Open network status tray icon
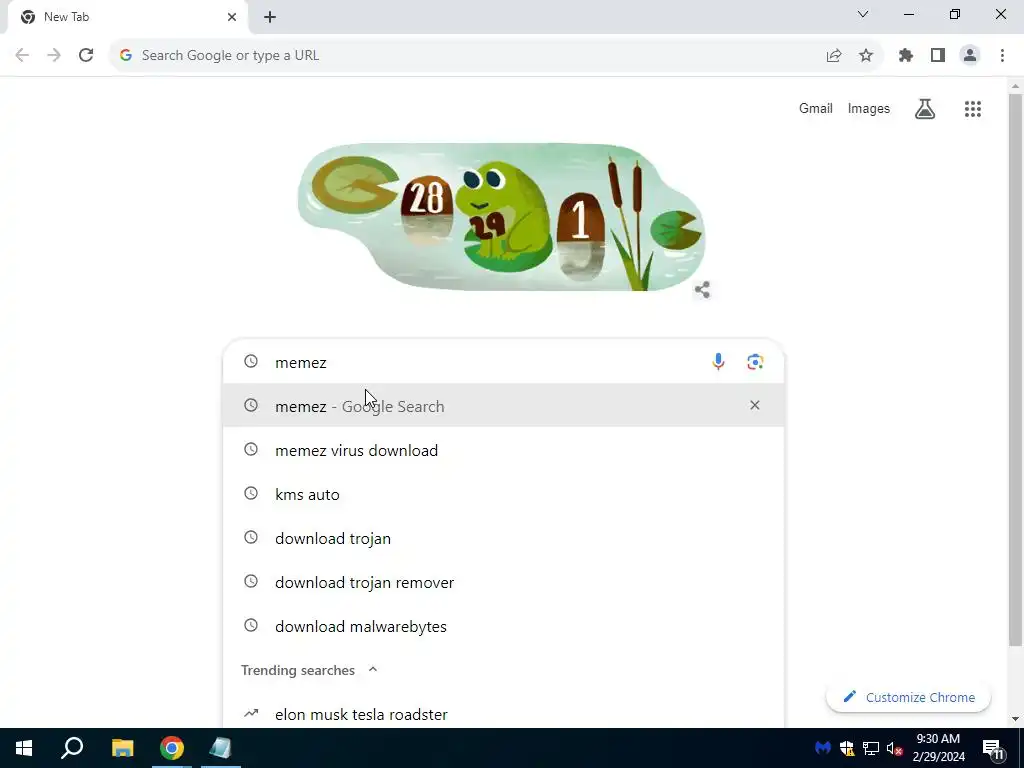Image resolution: width=1024 pixels, height=768 pixels. pos(871,748)
